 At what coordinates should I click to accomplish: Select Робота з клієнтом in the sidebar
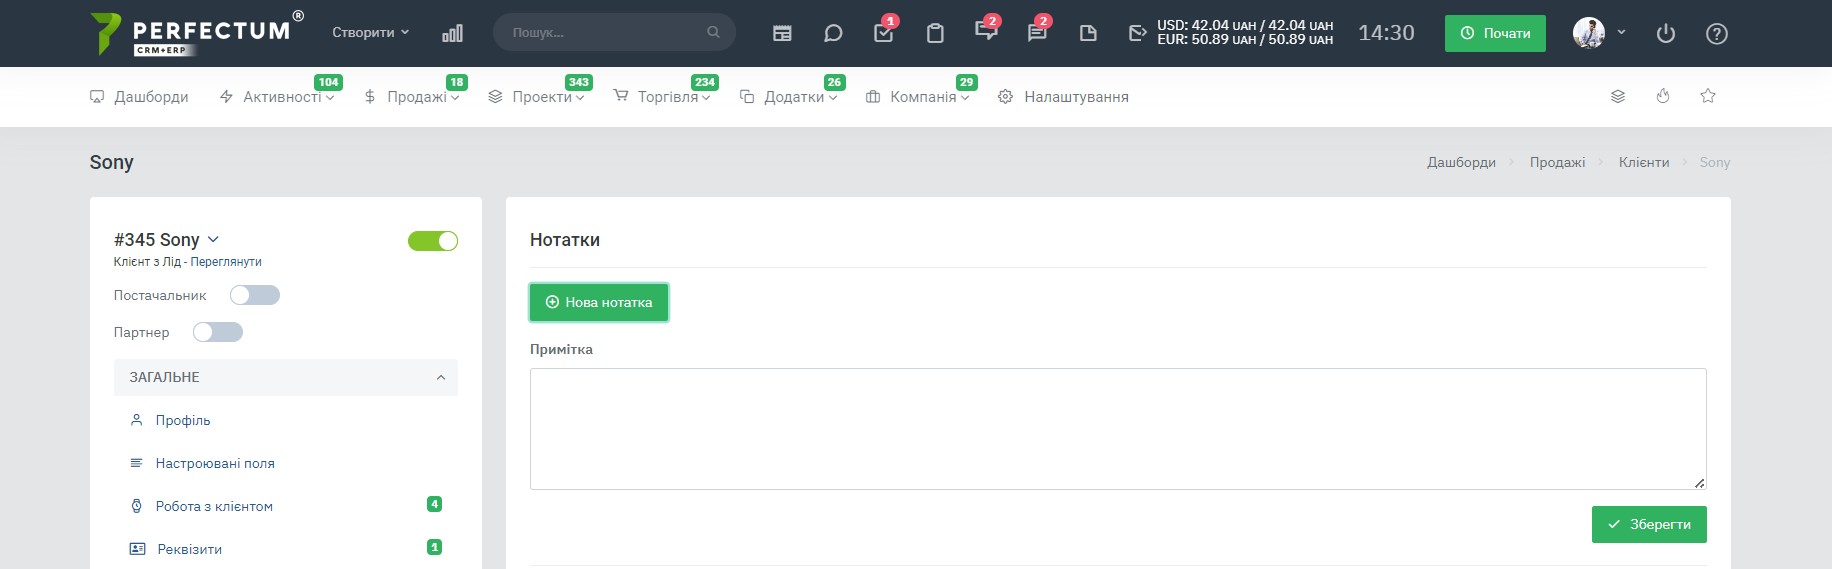(214, 507)
